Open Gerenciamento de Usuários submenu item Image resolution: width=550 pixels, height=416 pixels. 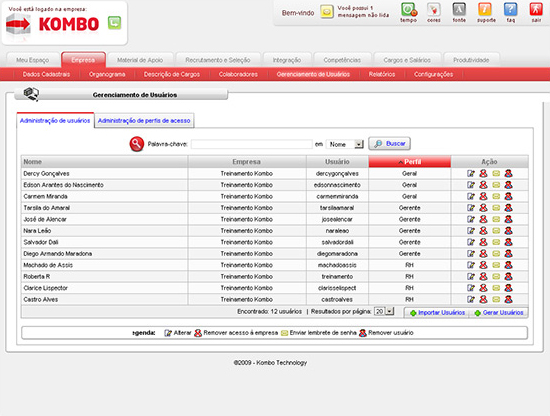tap(313, 74)
